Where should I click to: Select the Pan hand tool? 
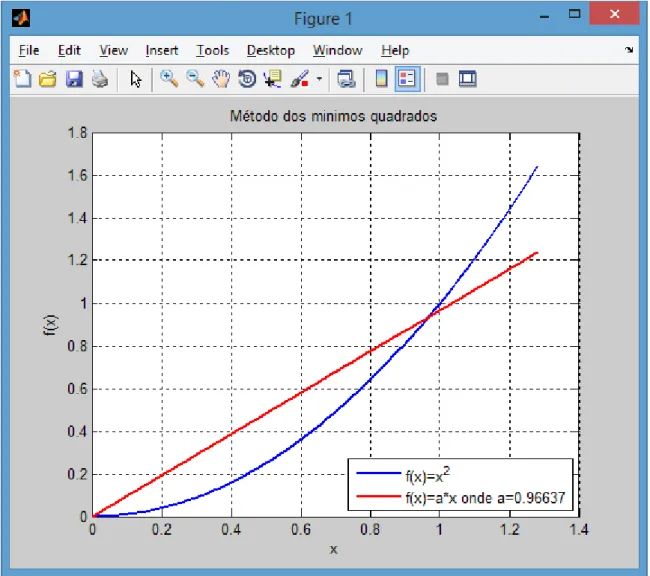pos(221,79)
